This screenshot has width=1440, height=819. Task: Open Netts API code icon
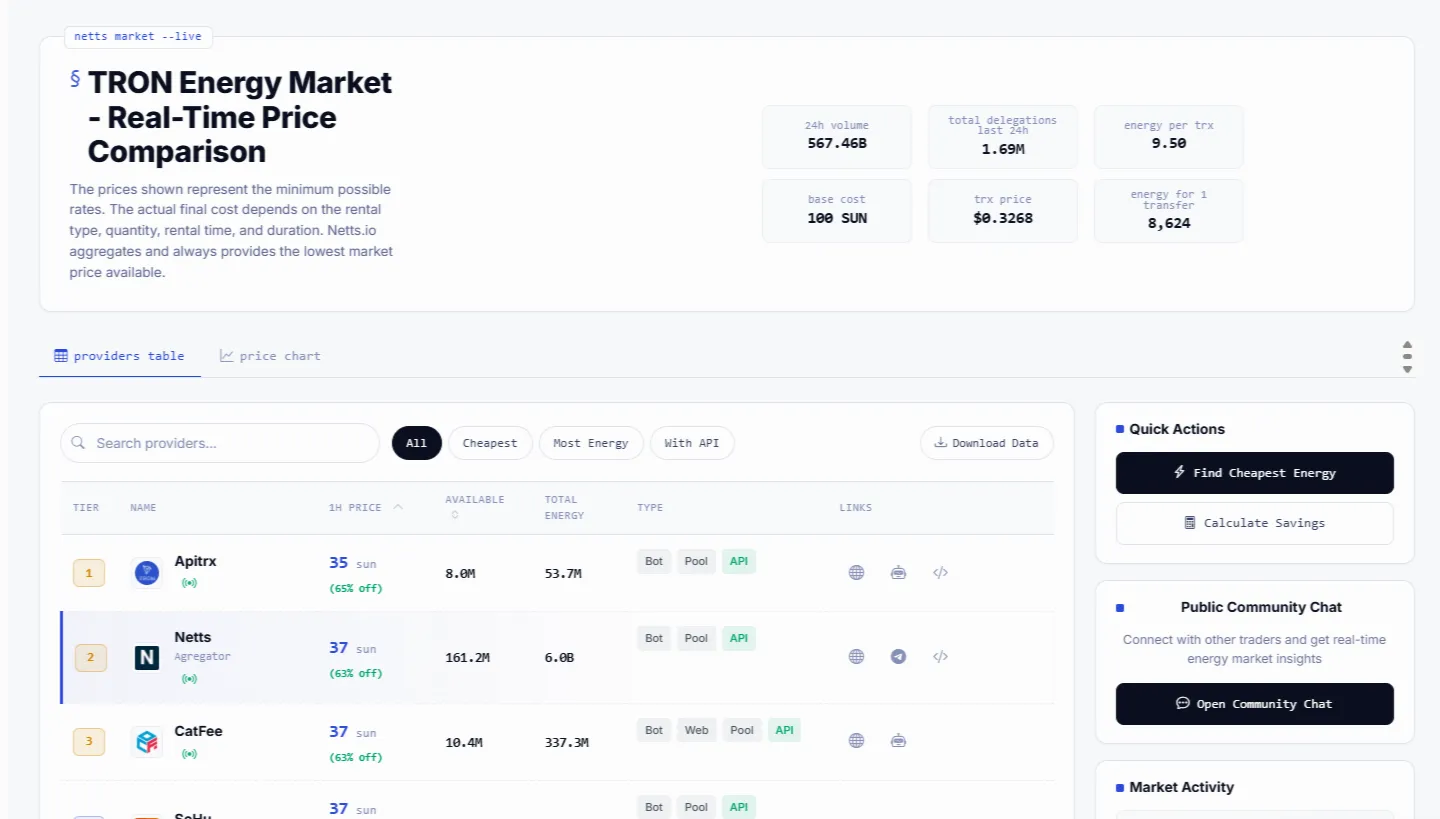[x=940, y=657]
